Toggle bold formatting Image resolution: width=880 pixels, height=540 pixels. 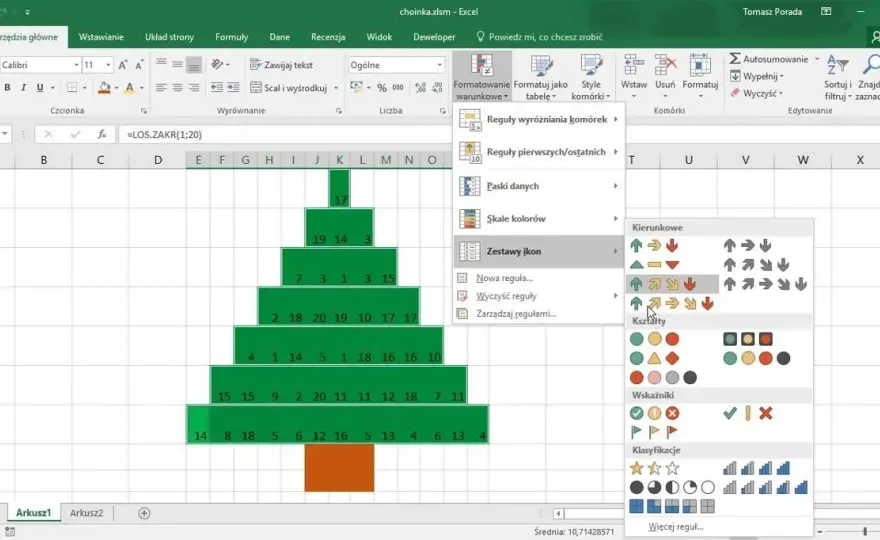pyautogui.click(x=7, y=88)
